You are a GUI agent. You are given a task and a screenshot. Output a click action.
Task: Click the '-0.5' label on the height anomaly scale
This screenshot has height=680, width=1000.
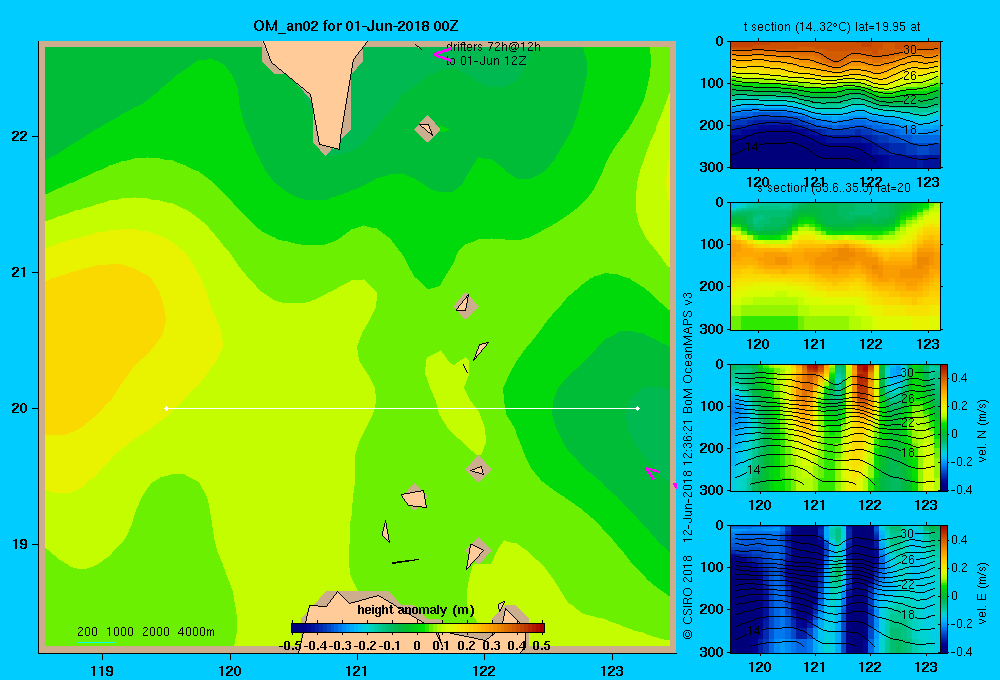point(290,646)
